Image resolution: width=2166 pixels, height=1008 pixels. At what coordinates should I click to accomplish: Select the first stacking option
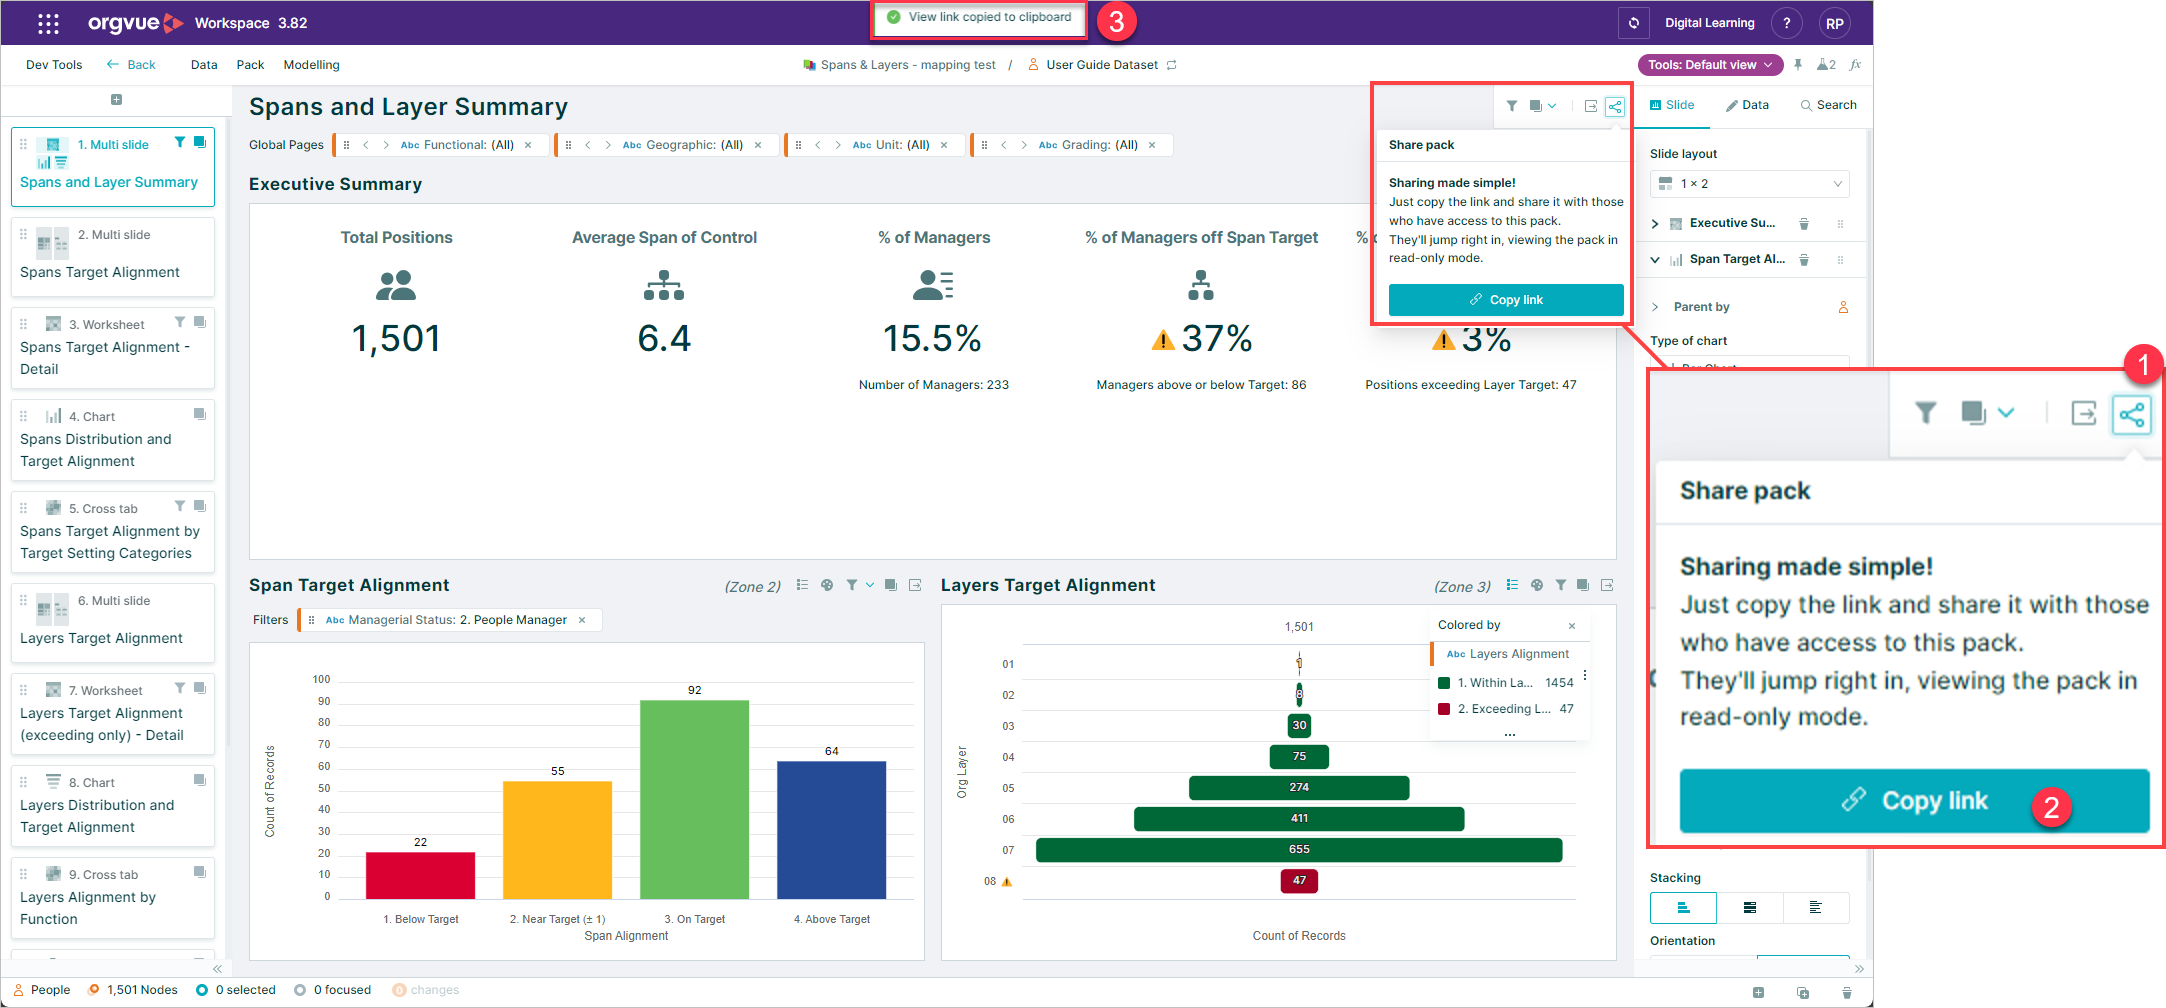coord(1683,908)
